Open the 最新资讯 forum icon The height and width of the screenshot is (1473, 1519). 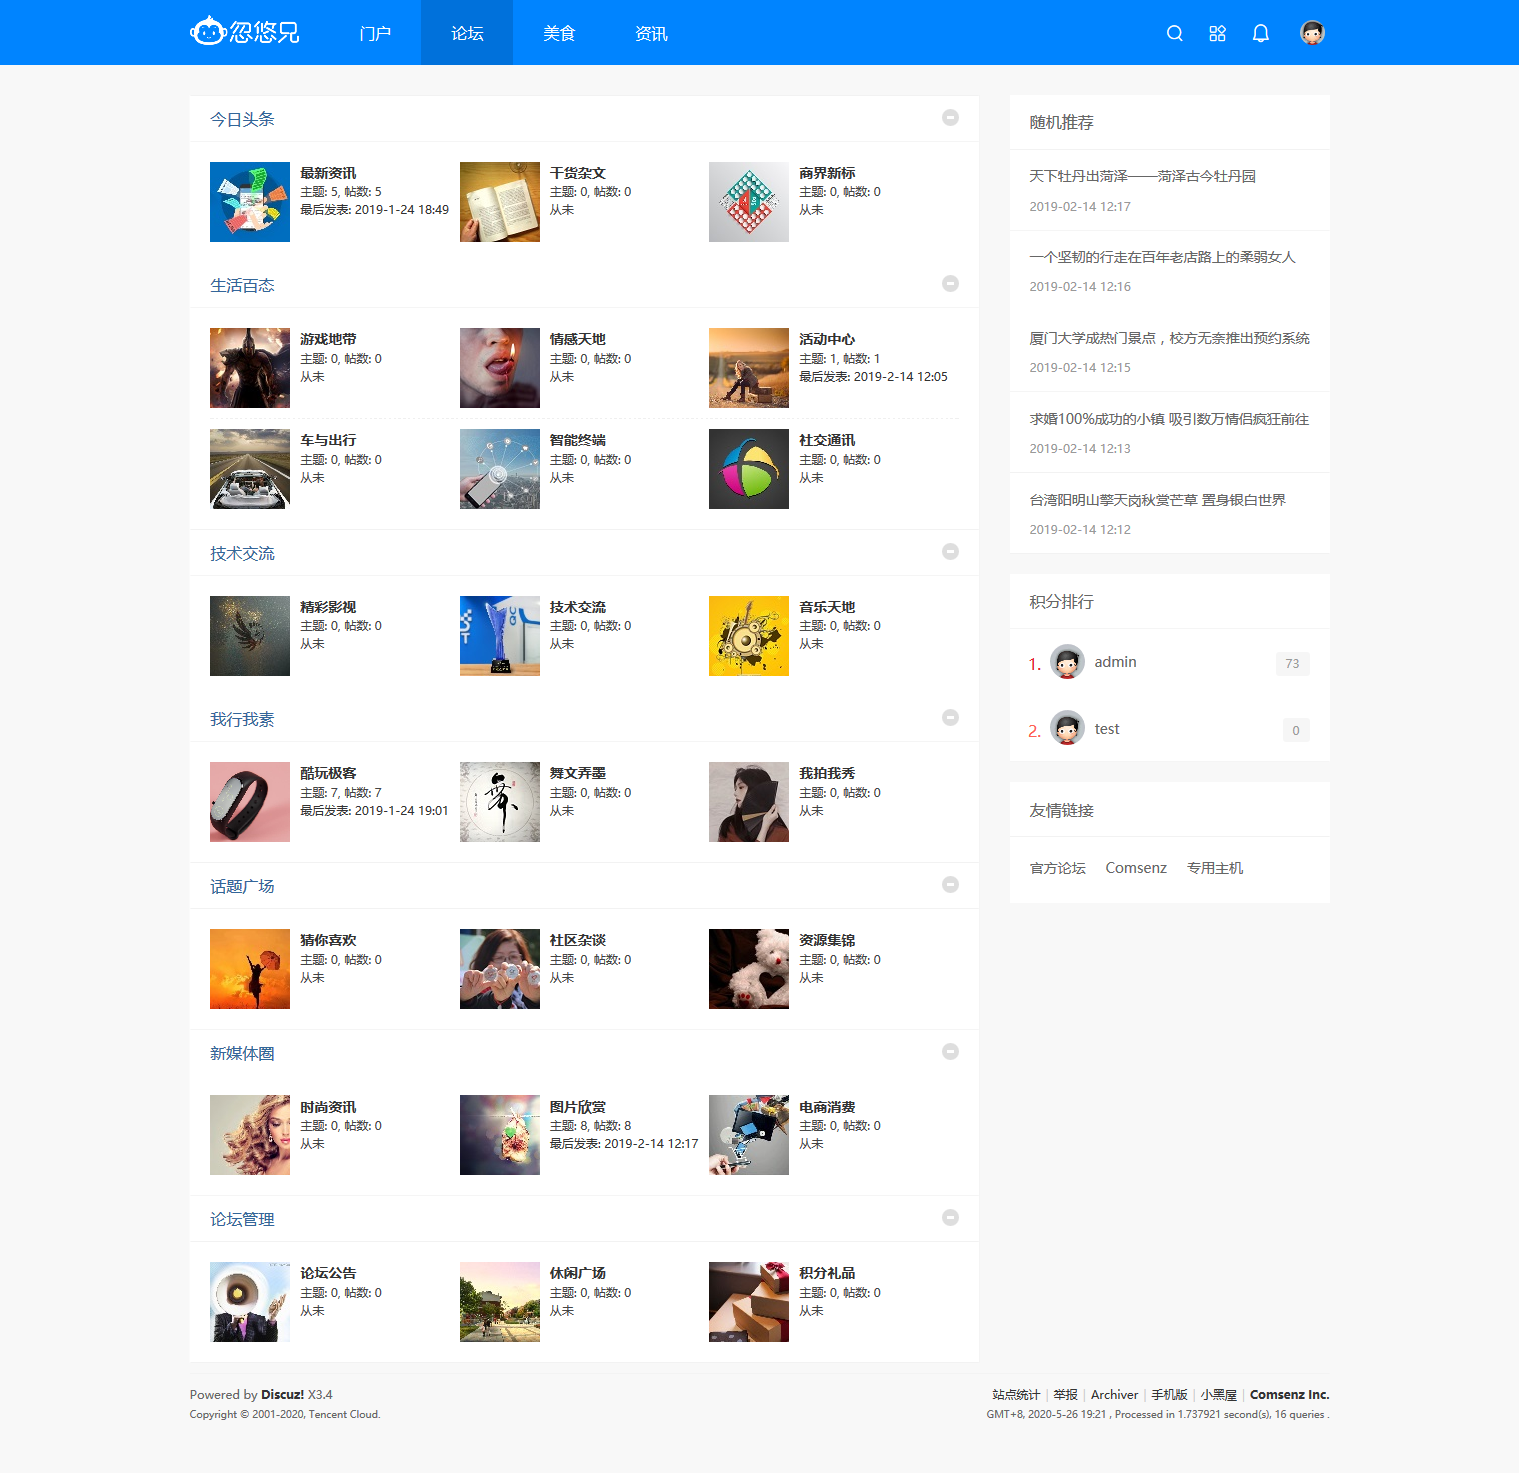[x=250, y=202]
